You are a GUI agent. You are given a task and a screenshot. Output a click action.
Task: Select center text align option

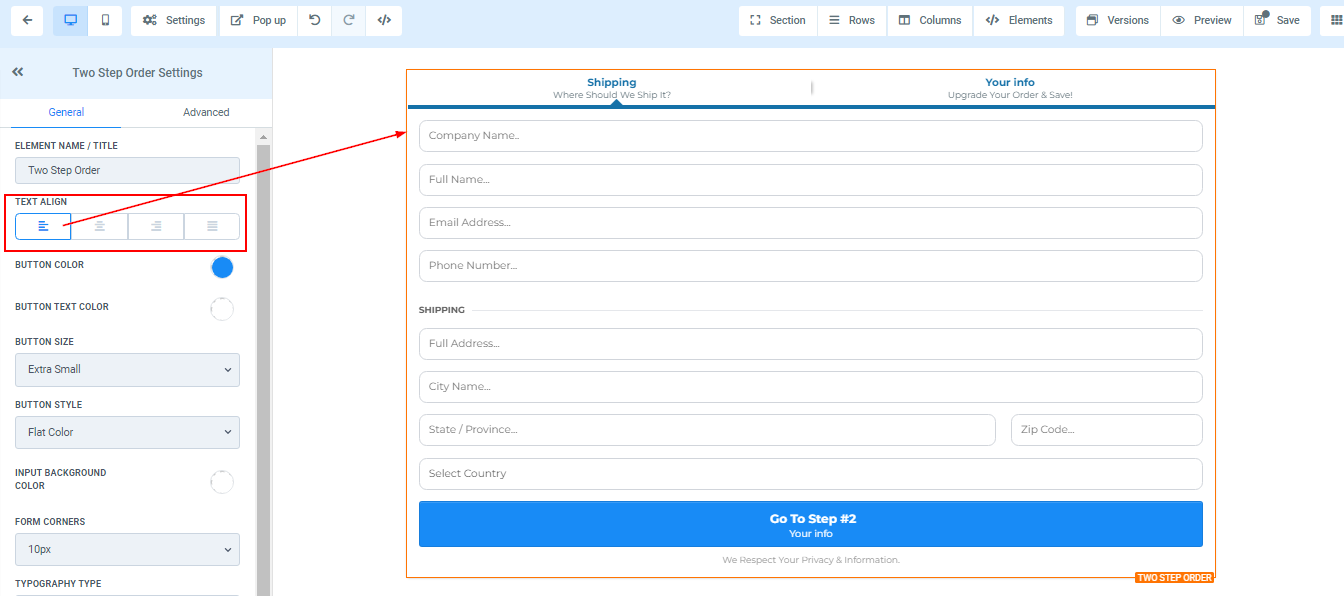pyautogui.click(x=100, y=227)
